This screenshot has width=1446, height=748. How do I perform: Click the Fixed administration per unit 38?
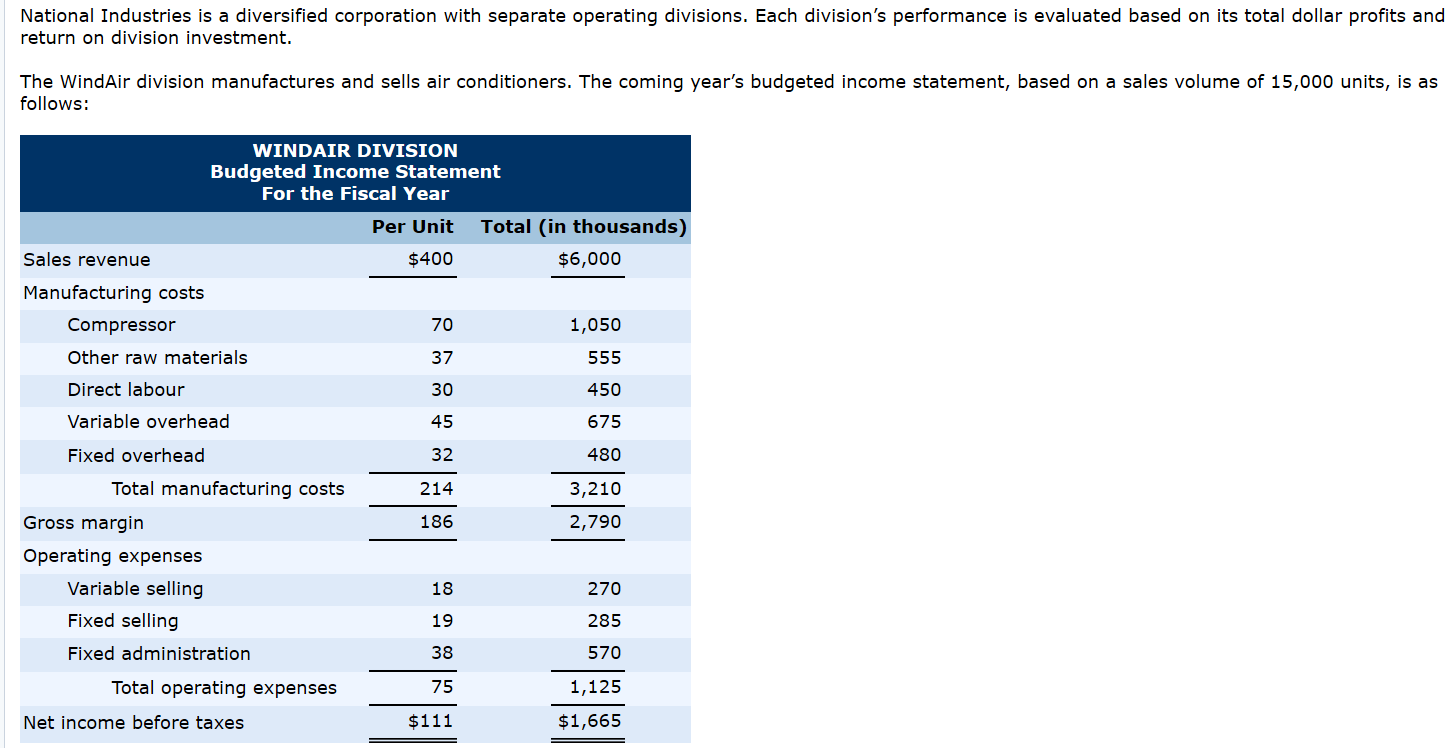click(x=442, y=653)
